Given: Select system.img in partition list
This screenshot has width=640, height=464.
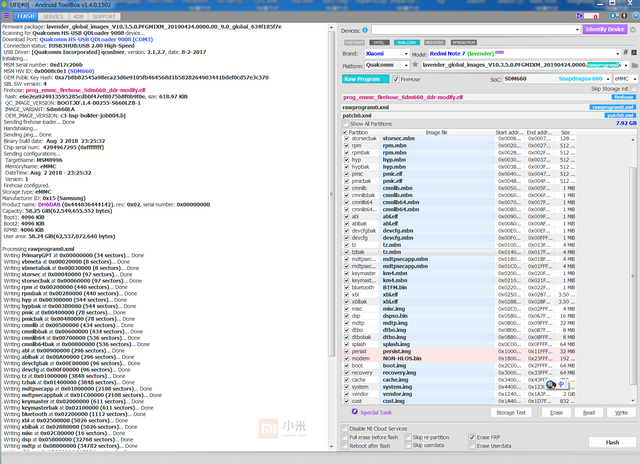Looking at the screenshot, I should 397,387.
